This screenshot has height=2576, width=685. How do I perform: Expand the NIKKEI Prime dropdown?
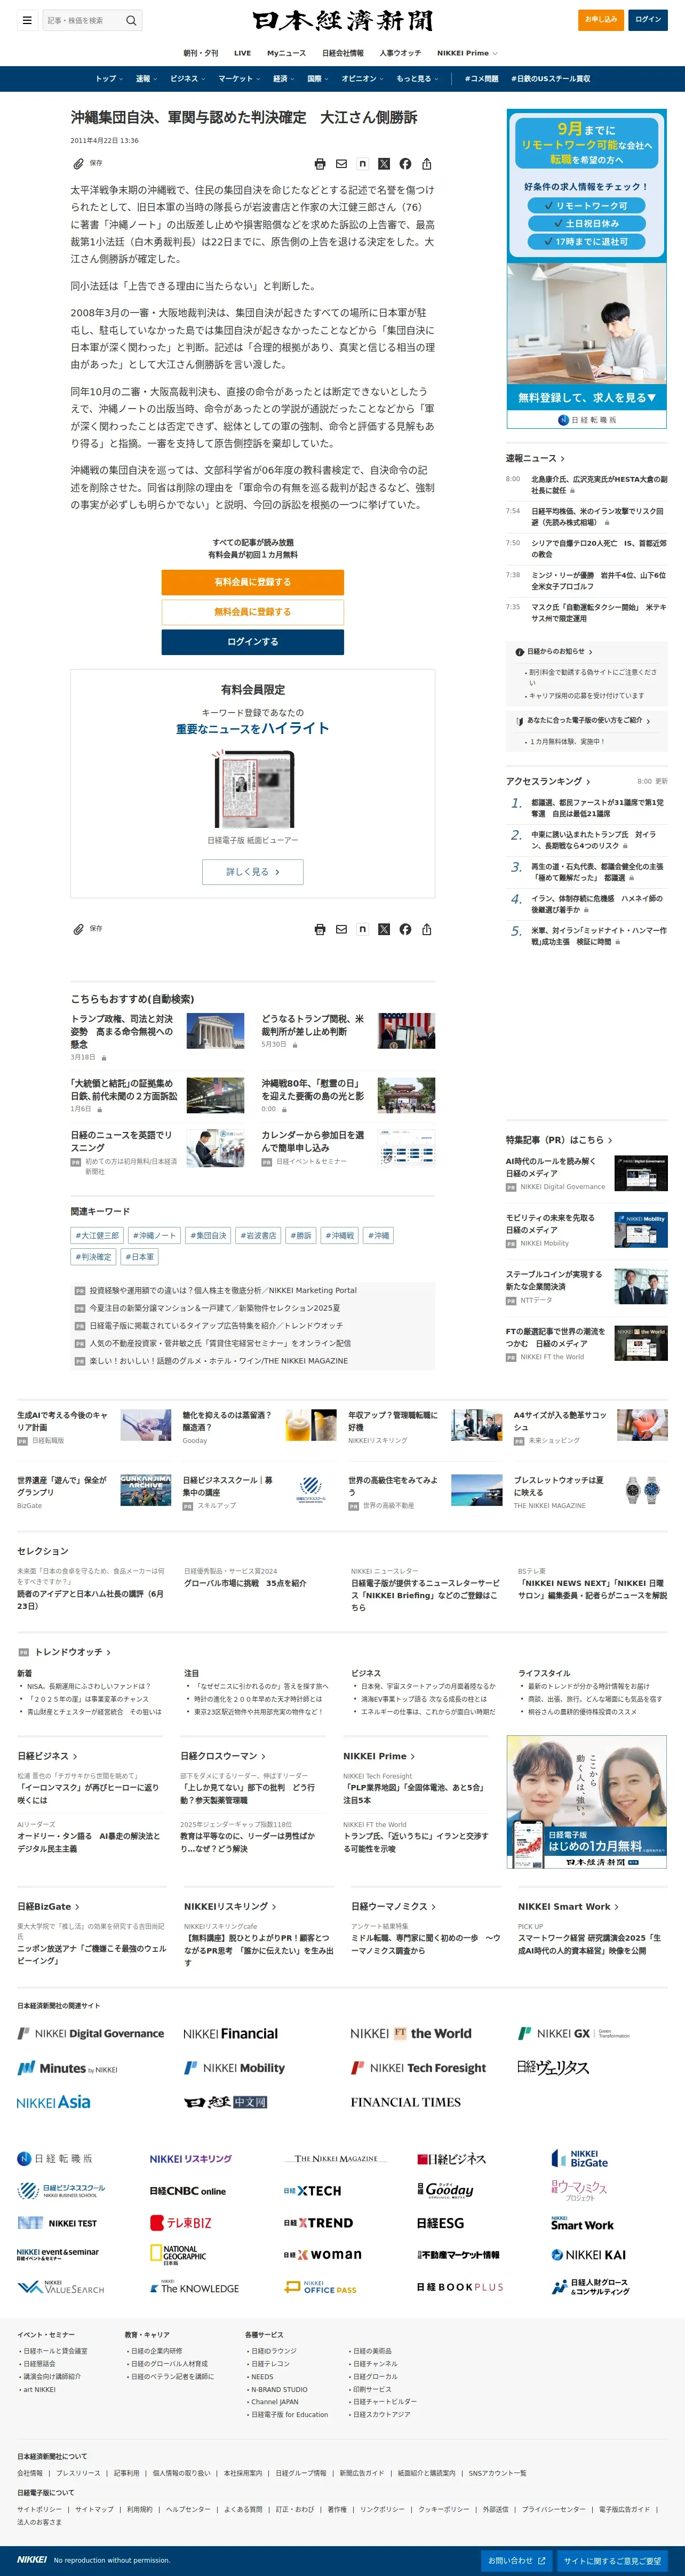tap(467, 53)
